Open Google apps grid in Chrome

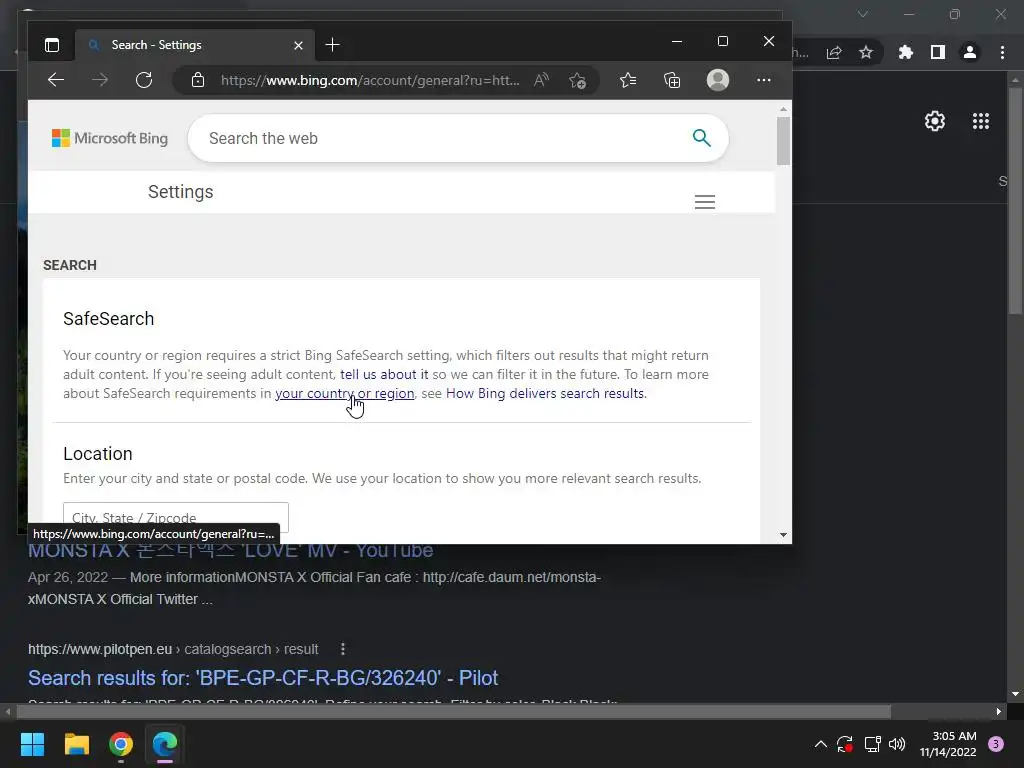(x=980, y=121)
